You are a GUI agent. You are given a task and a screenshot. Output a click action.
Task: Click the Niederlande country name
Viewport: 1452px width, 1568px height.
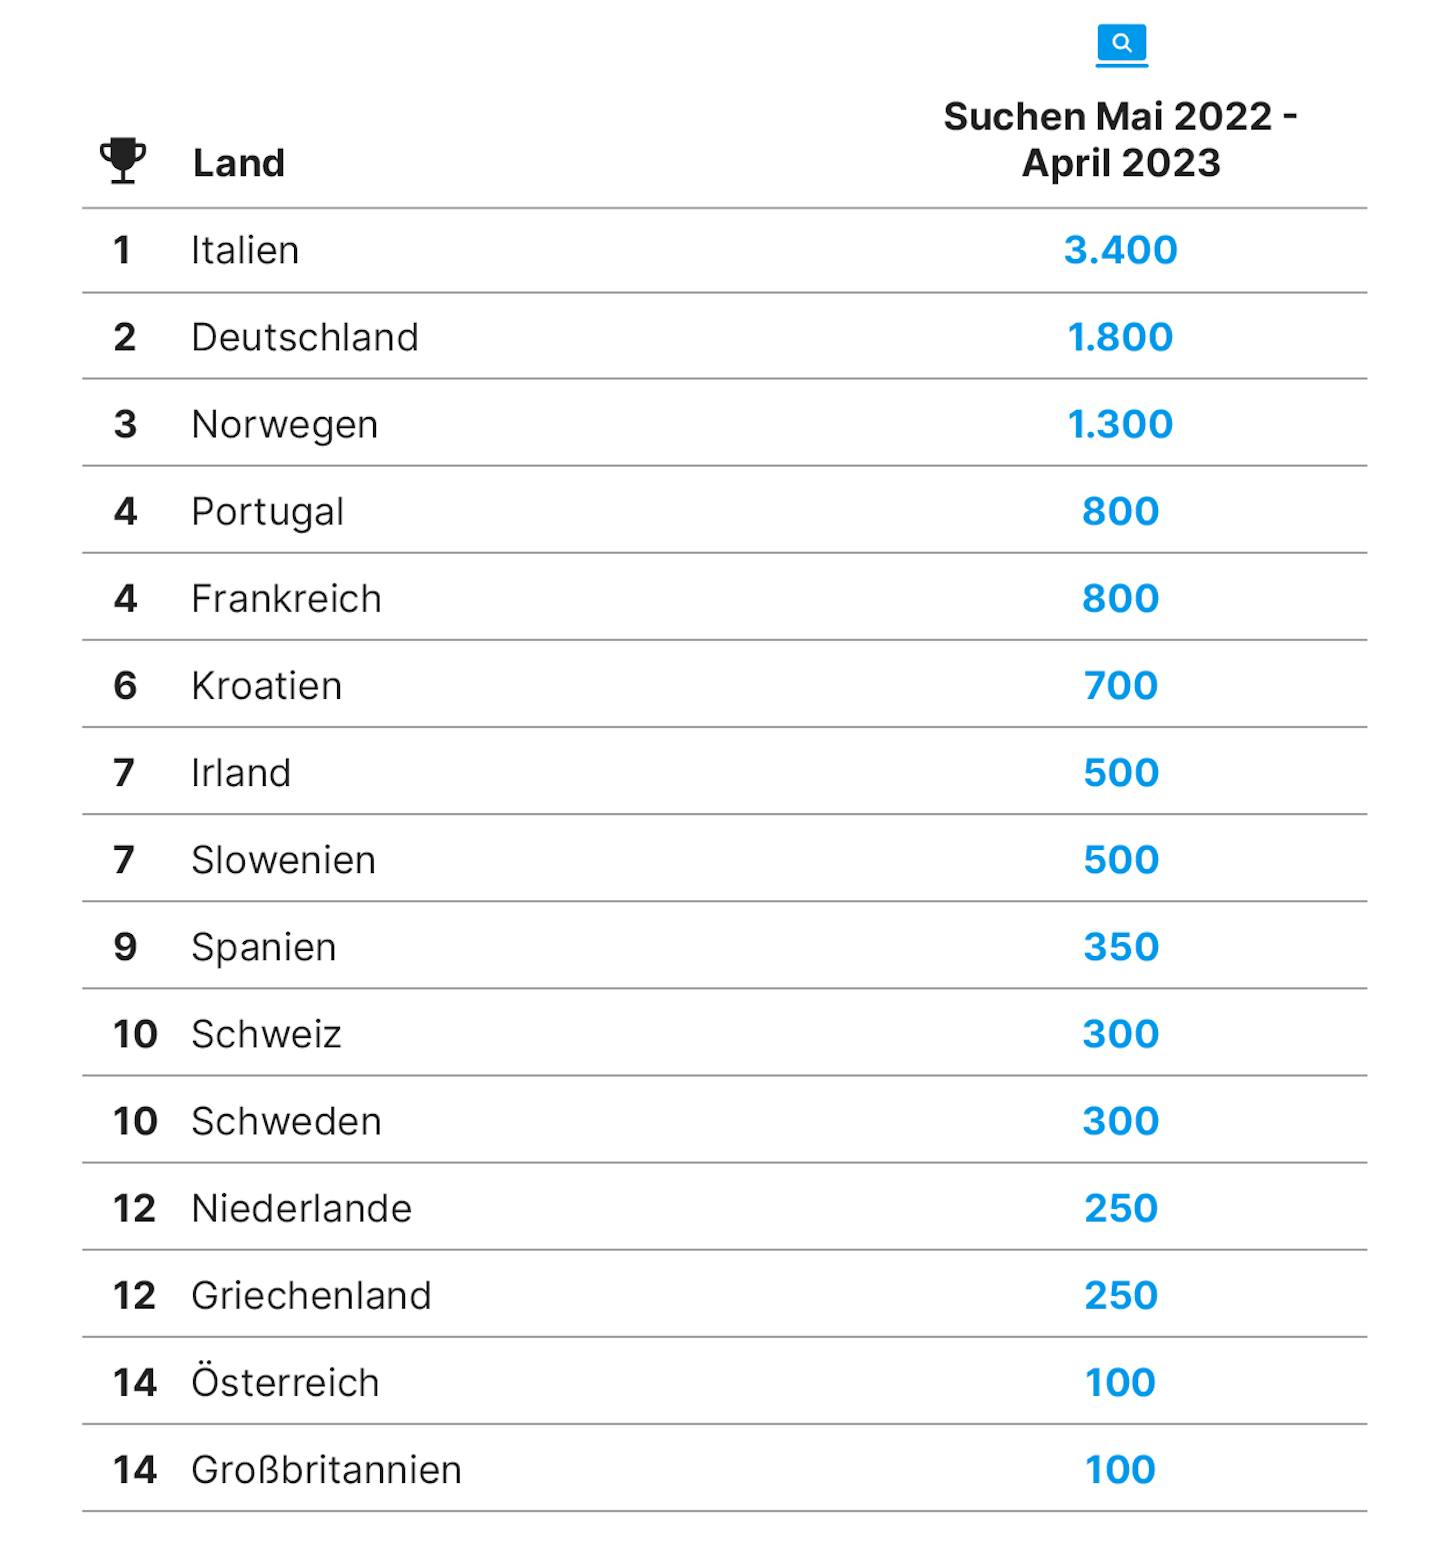coord(302,1208)
